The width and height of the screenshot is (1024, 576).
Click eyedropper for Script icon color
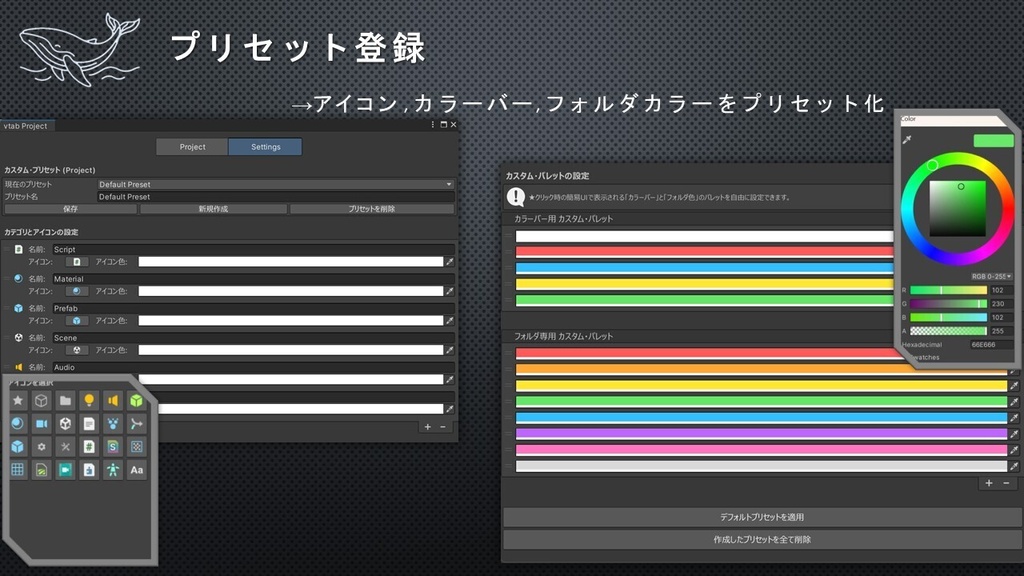pos(449,262)
